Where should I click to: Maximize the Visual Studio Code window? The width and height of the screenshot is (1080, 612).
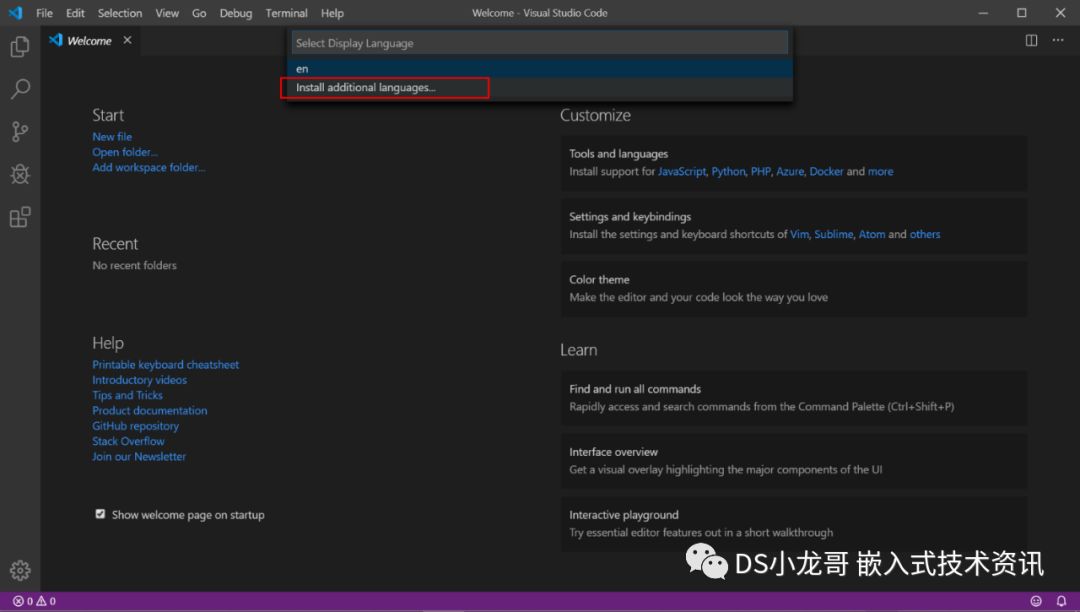click(x=1021, y=13)
